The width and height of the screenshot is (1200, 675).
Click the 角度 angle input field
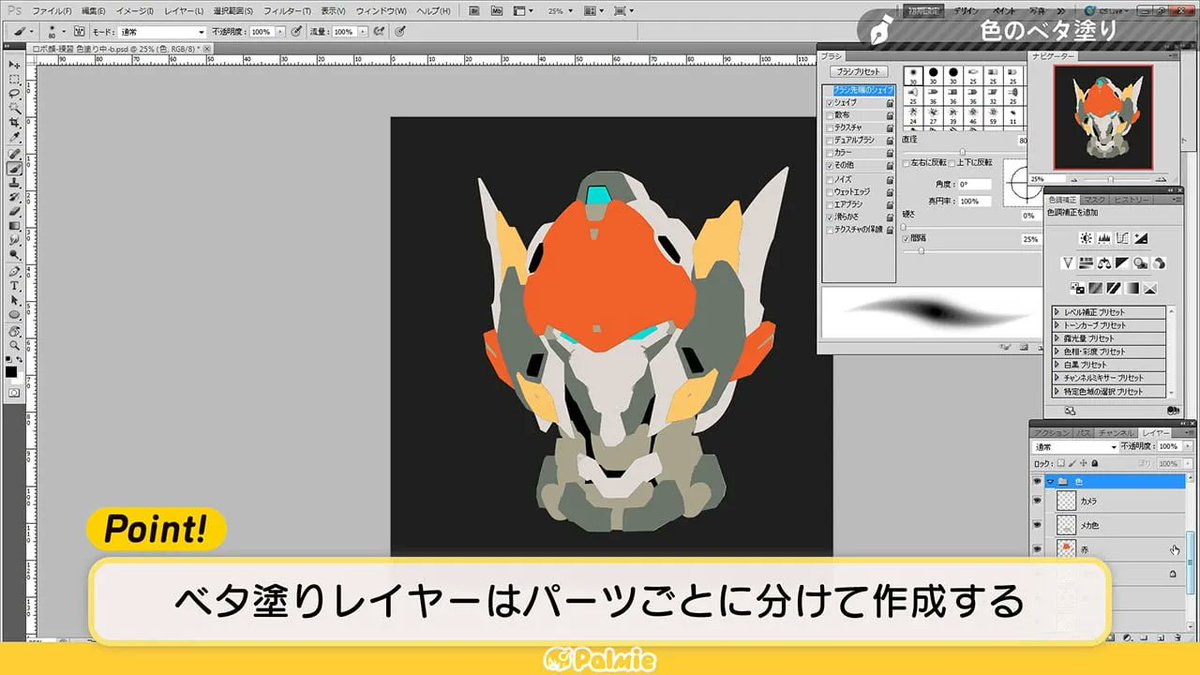coord(973,185)
